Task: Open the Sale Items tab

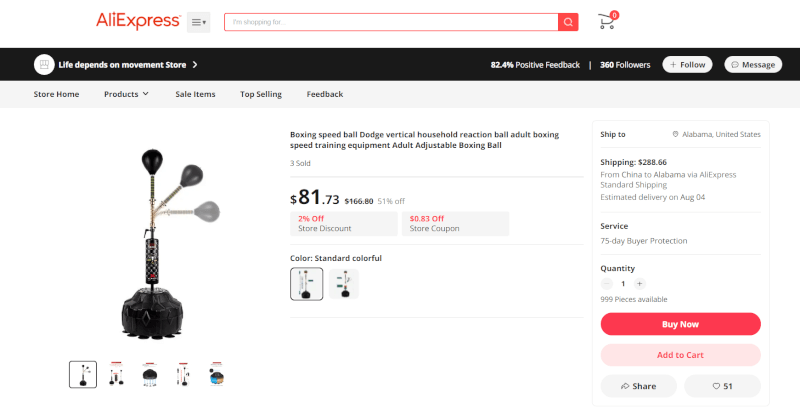Action: point(195,94)
